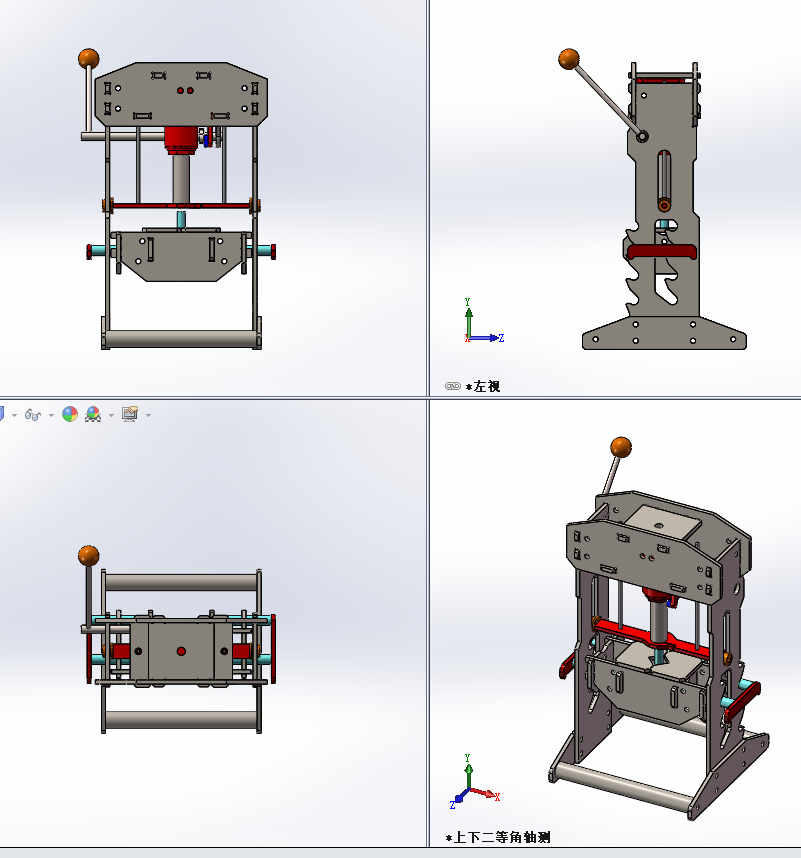The width and height of the screenshot is (801, 858).
Task: Select the red cylinder in the top-left view
Action: [182, 140]
